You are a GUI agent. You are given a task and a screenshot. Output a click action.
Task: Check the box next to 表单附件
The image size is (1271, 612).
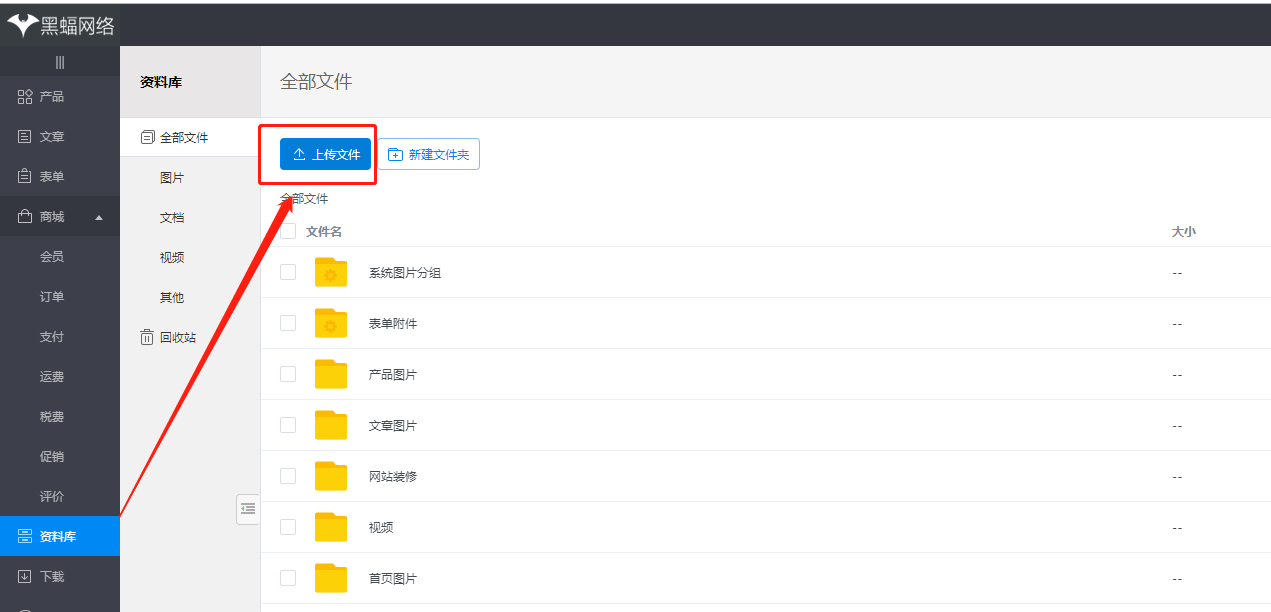(x=288, y=323)
